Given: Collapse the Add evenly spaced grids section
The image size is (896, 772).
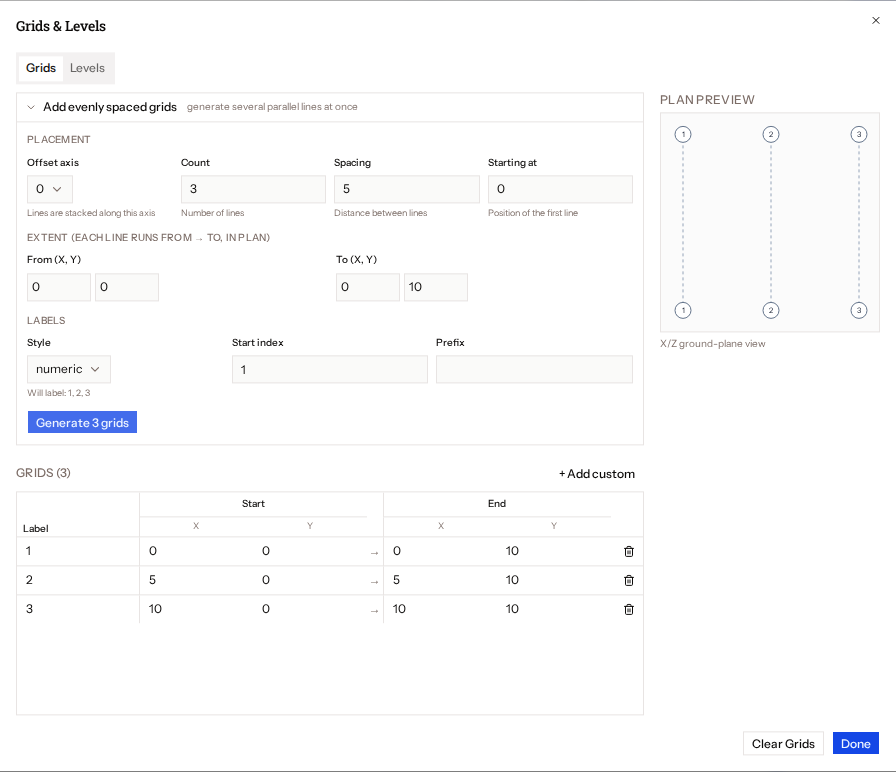Looking at the screenshot, I should (x=31, y=107).
